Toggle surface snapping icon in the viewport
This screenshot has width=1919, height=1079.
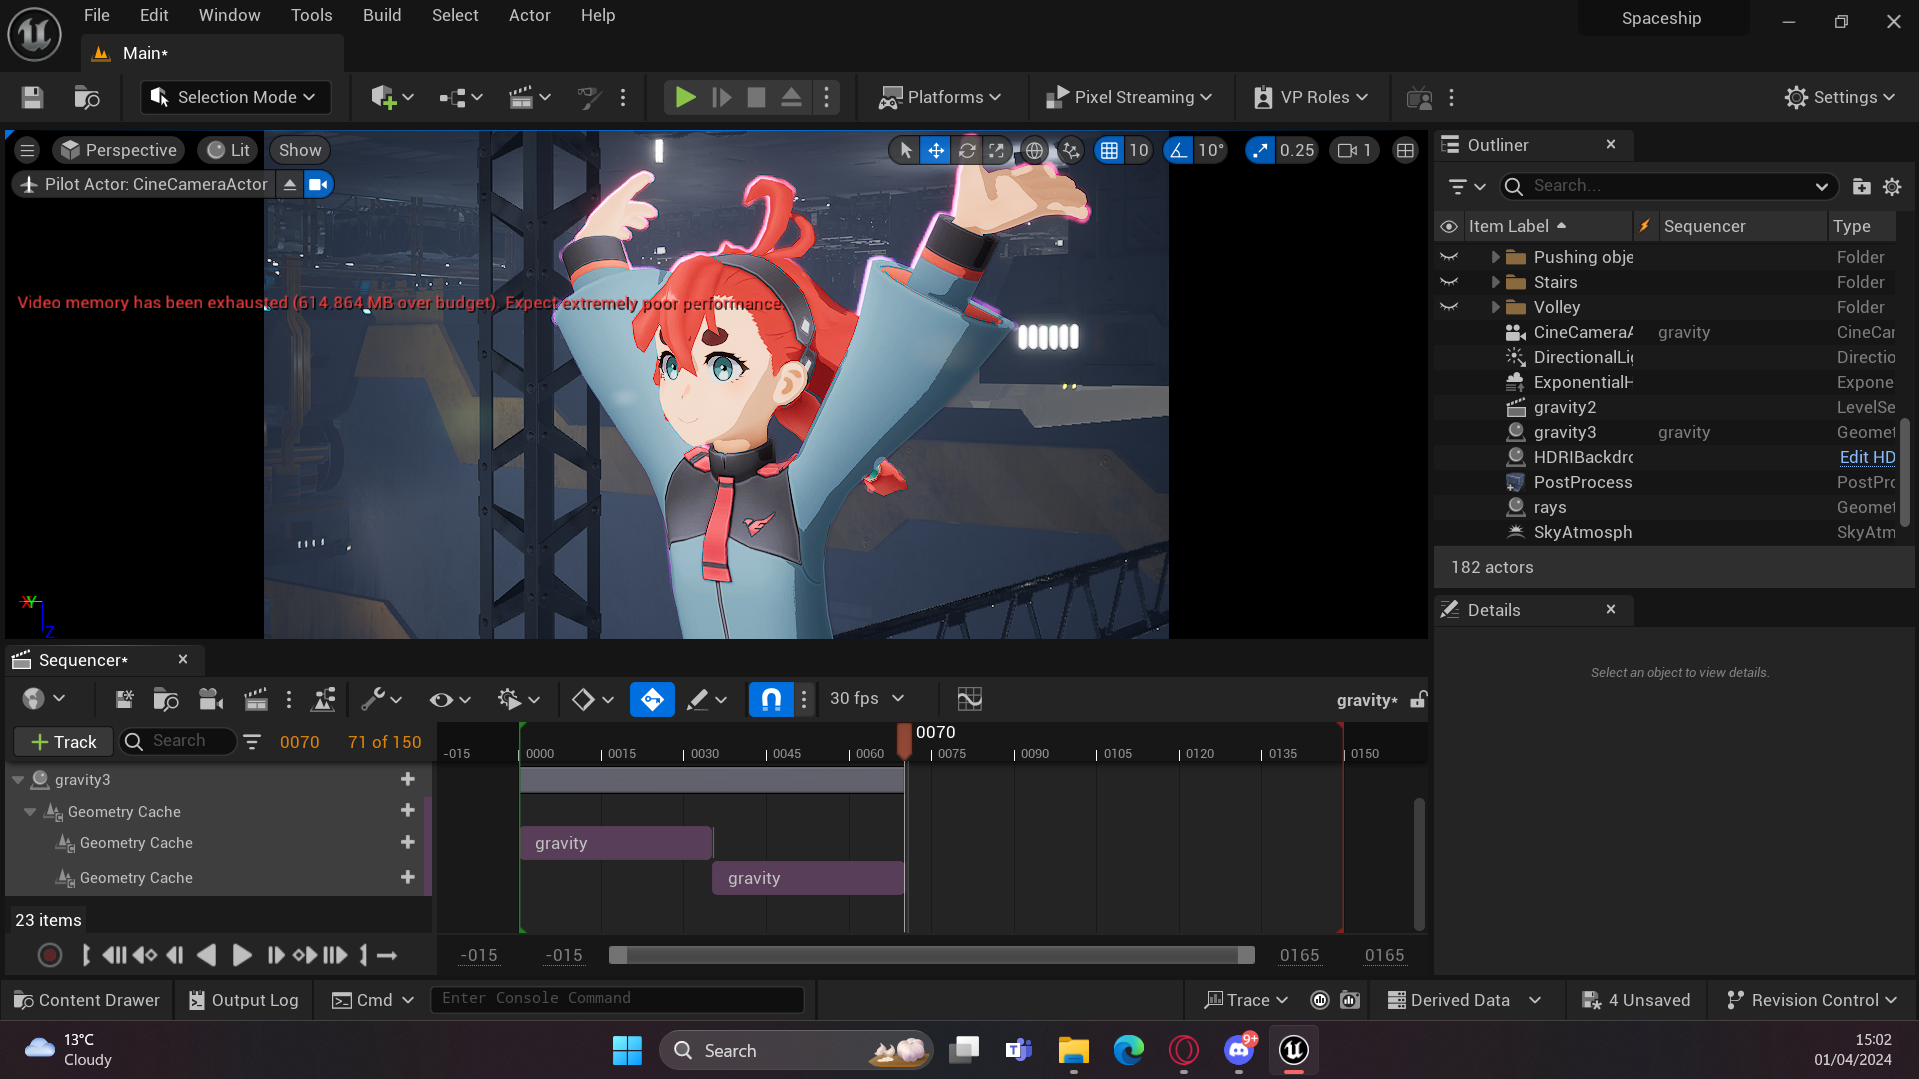(x=1071, y=150)
